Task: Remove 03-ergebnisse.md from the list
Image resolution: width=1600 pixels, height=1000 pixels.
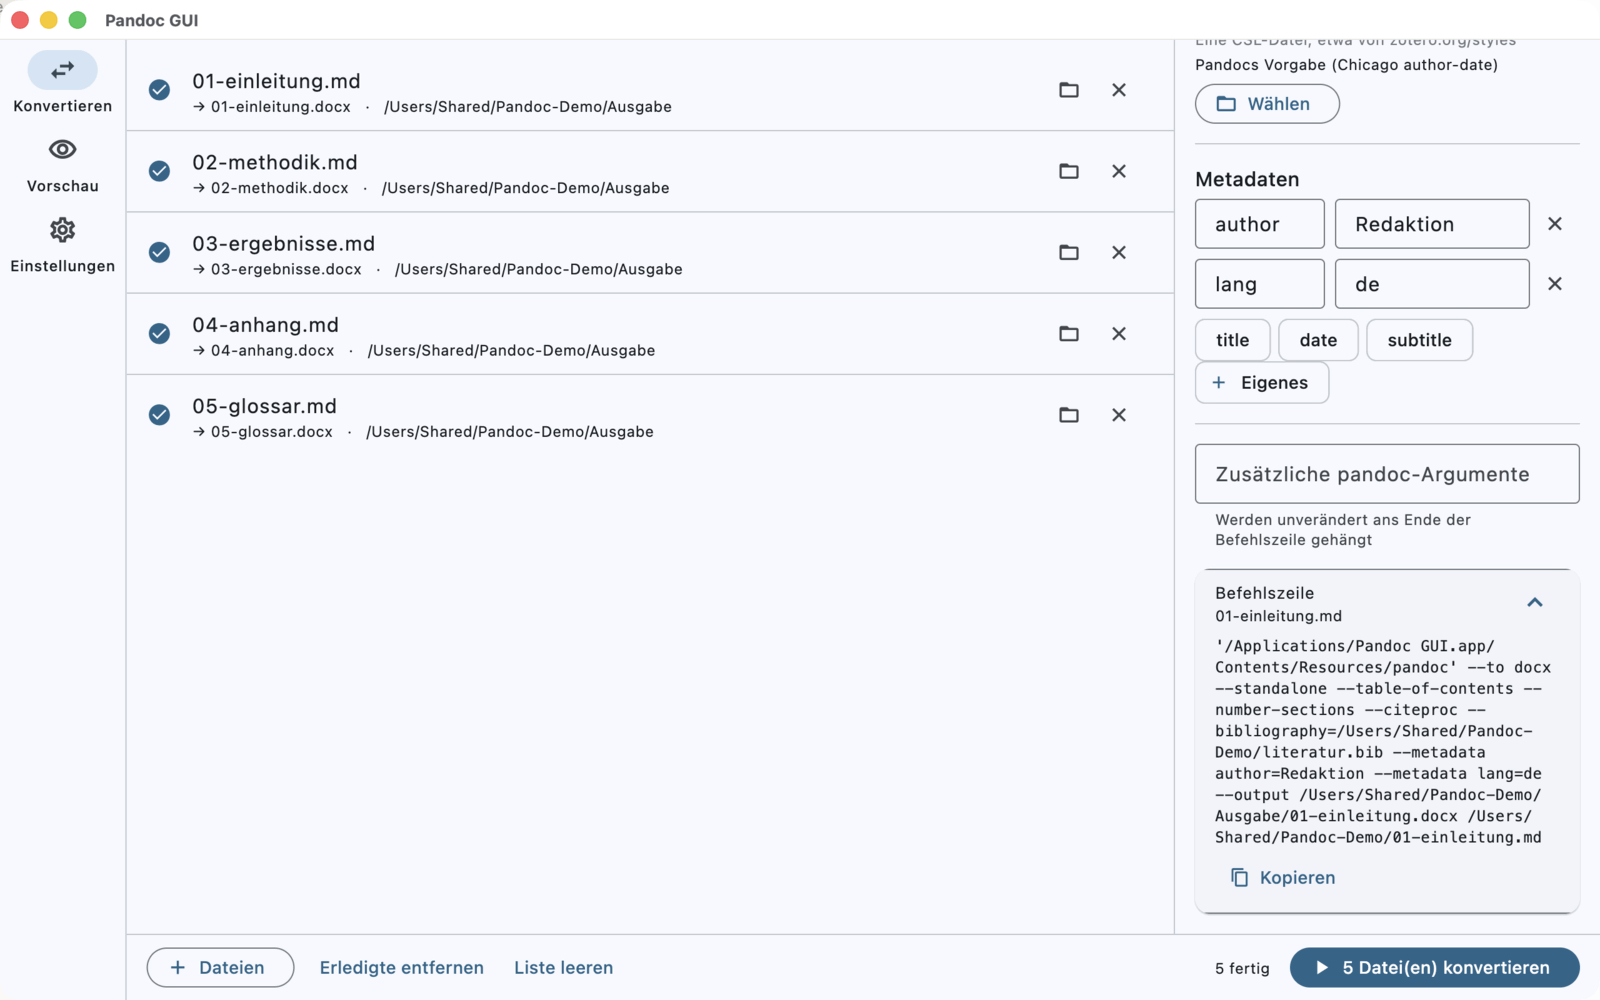Action: [1119, 252]
